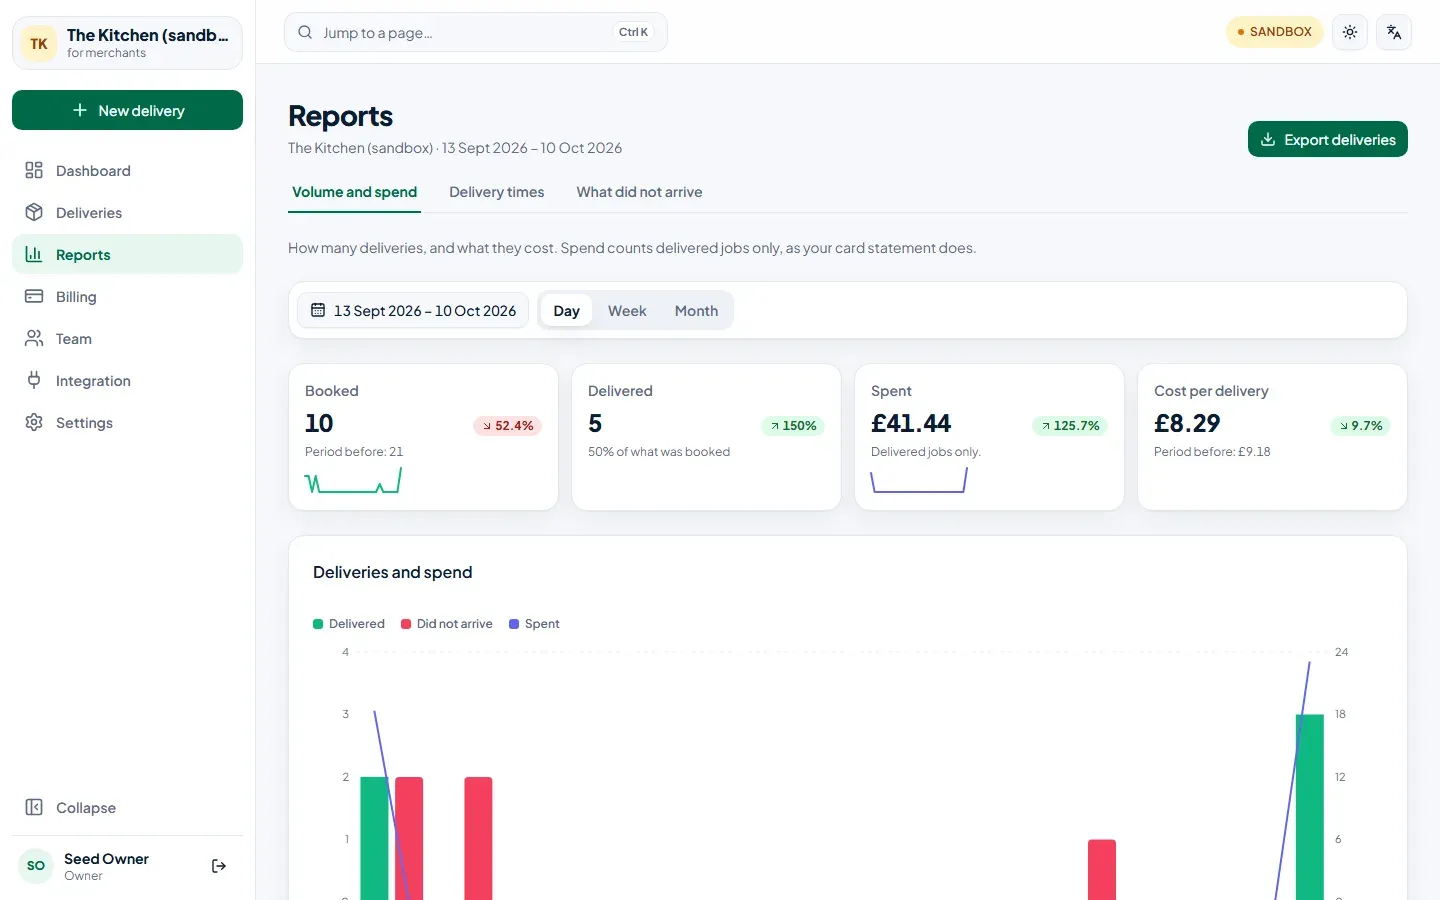Go to Billing in the sidebar

(x=127, y=296)
